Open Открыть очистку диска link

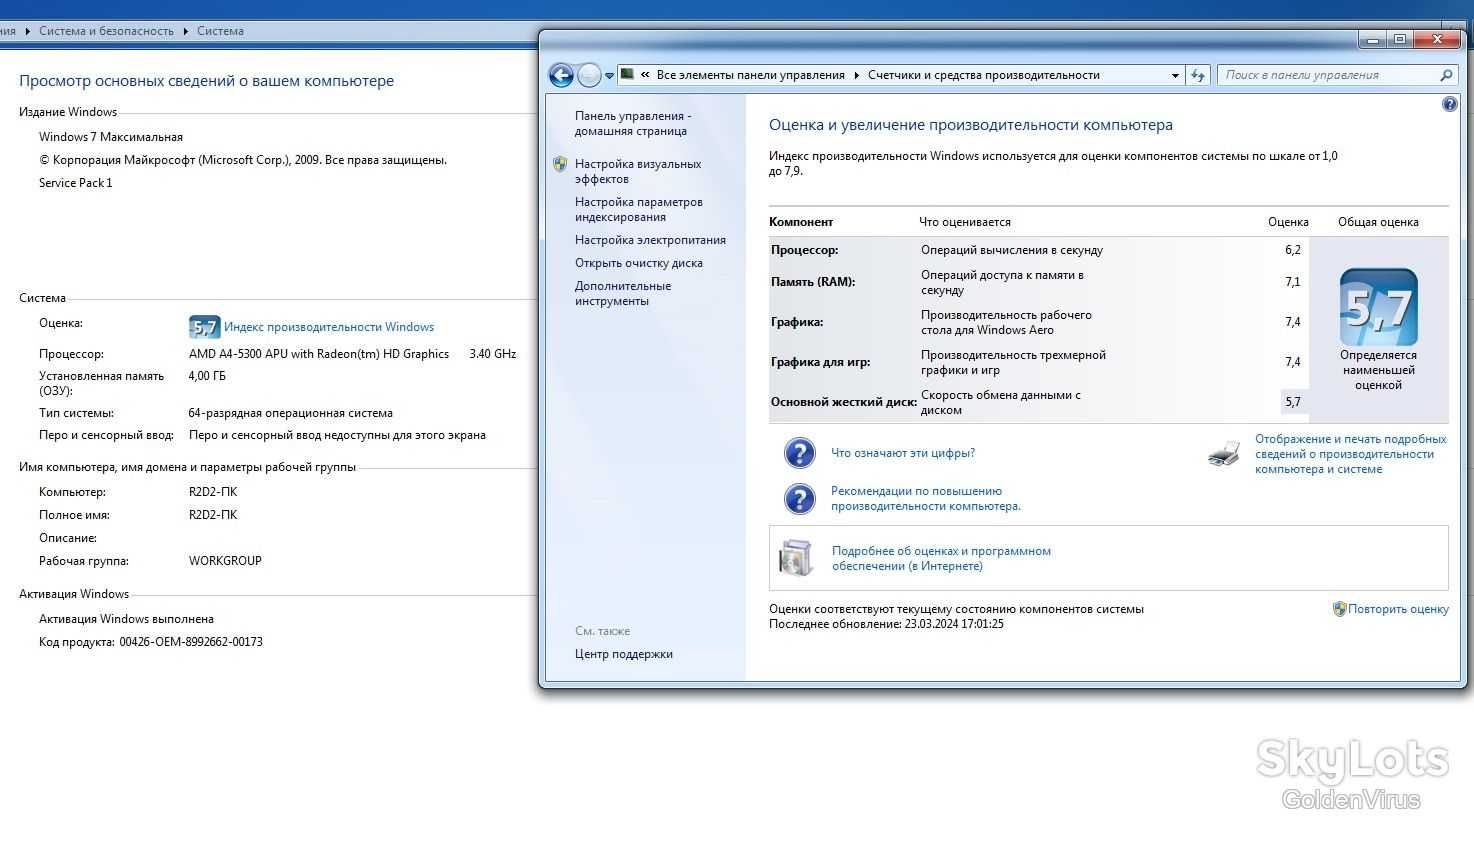(638, 263)
